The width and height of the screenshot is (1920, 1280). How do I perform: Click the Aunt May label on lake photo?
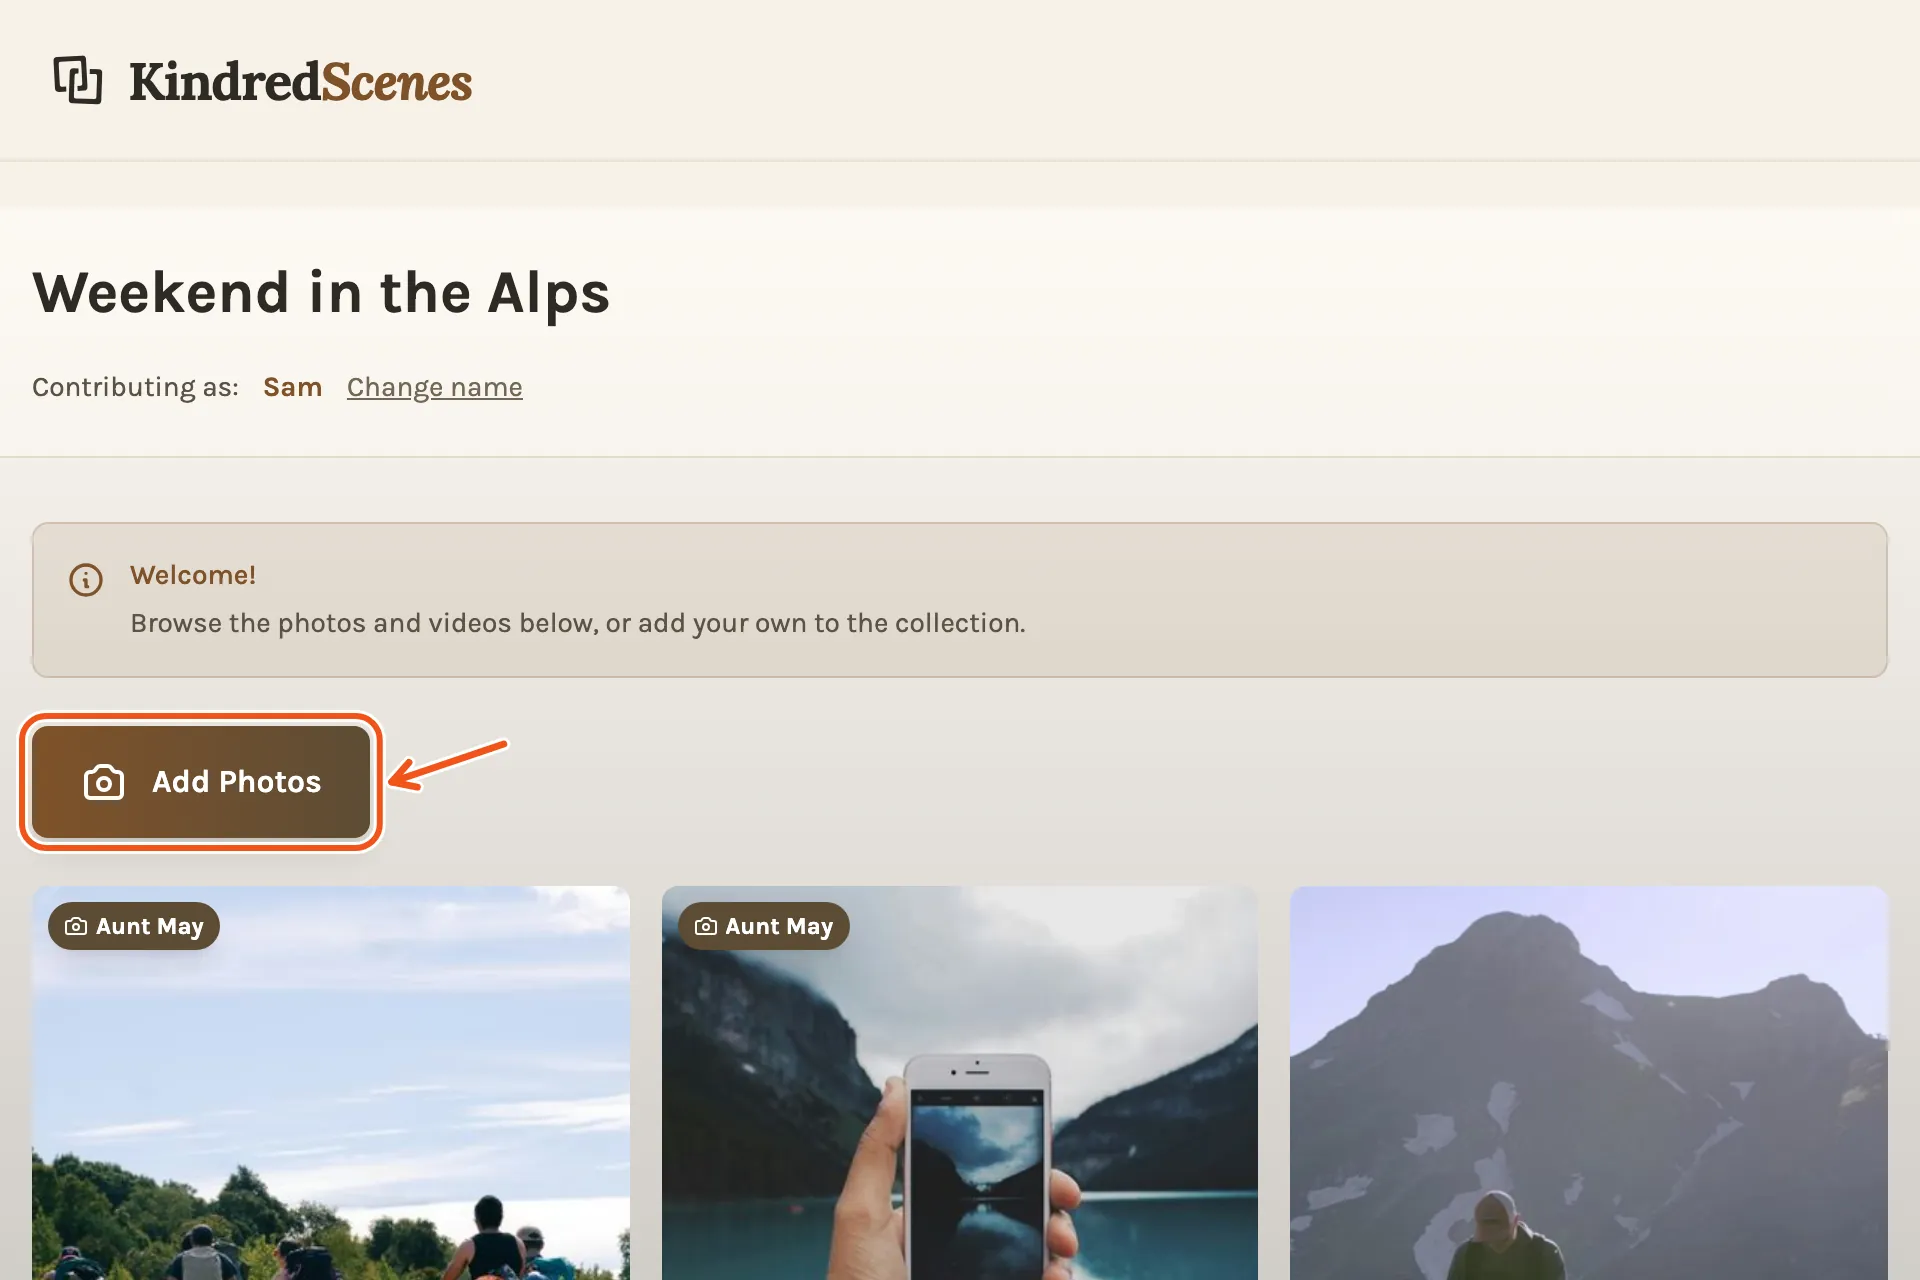point(779,927)
